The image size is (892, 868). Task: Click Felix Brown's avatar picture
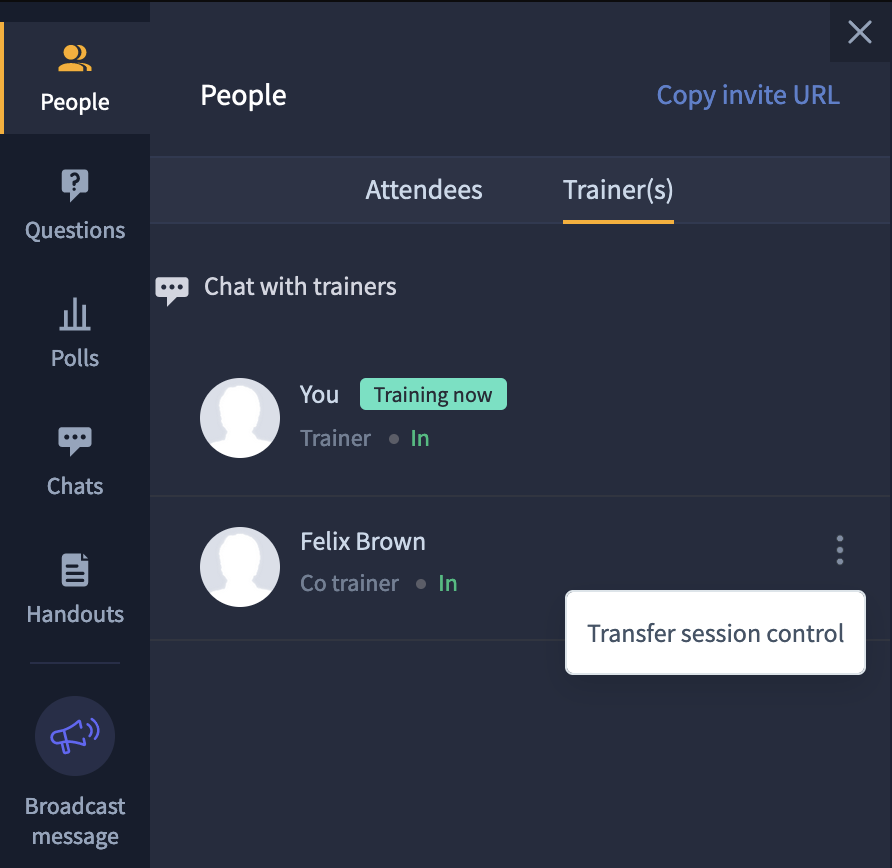click(239, 567)
